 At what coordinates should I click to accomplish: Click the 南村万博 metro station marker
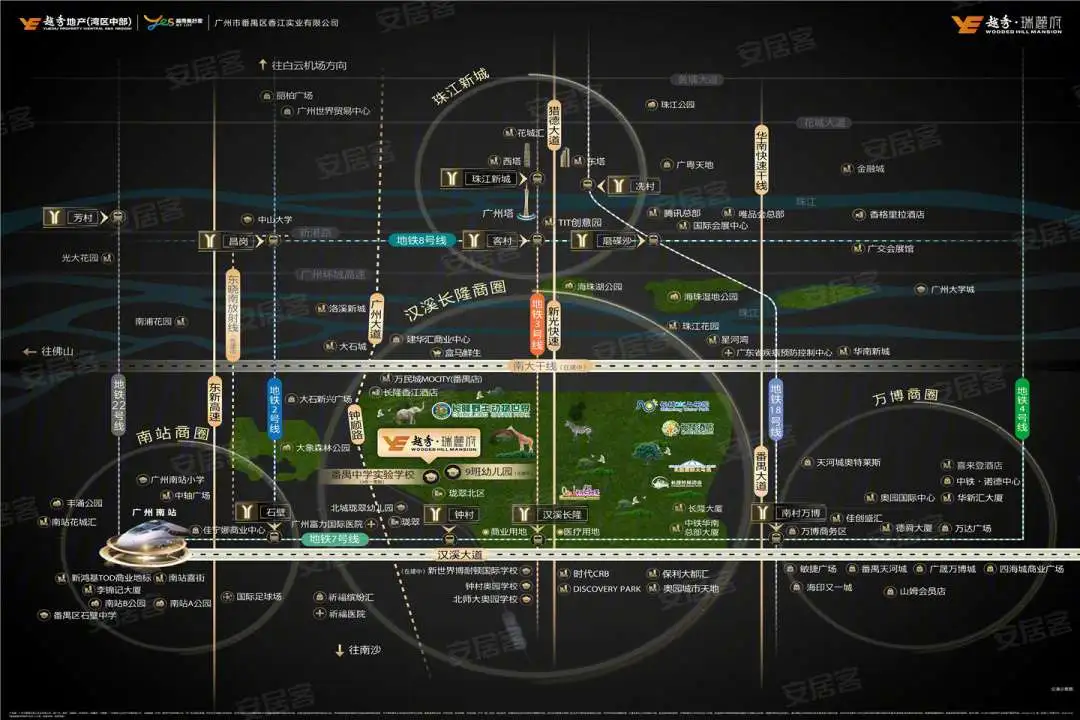click(x=791, y=513)
